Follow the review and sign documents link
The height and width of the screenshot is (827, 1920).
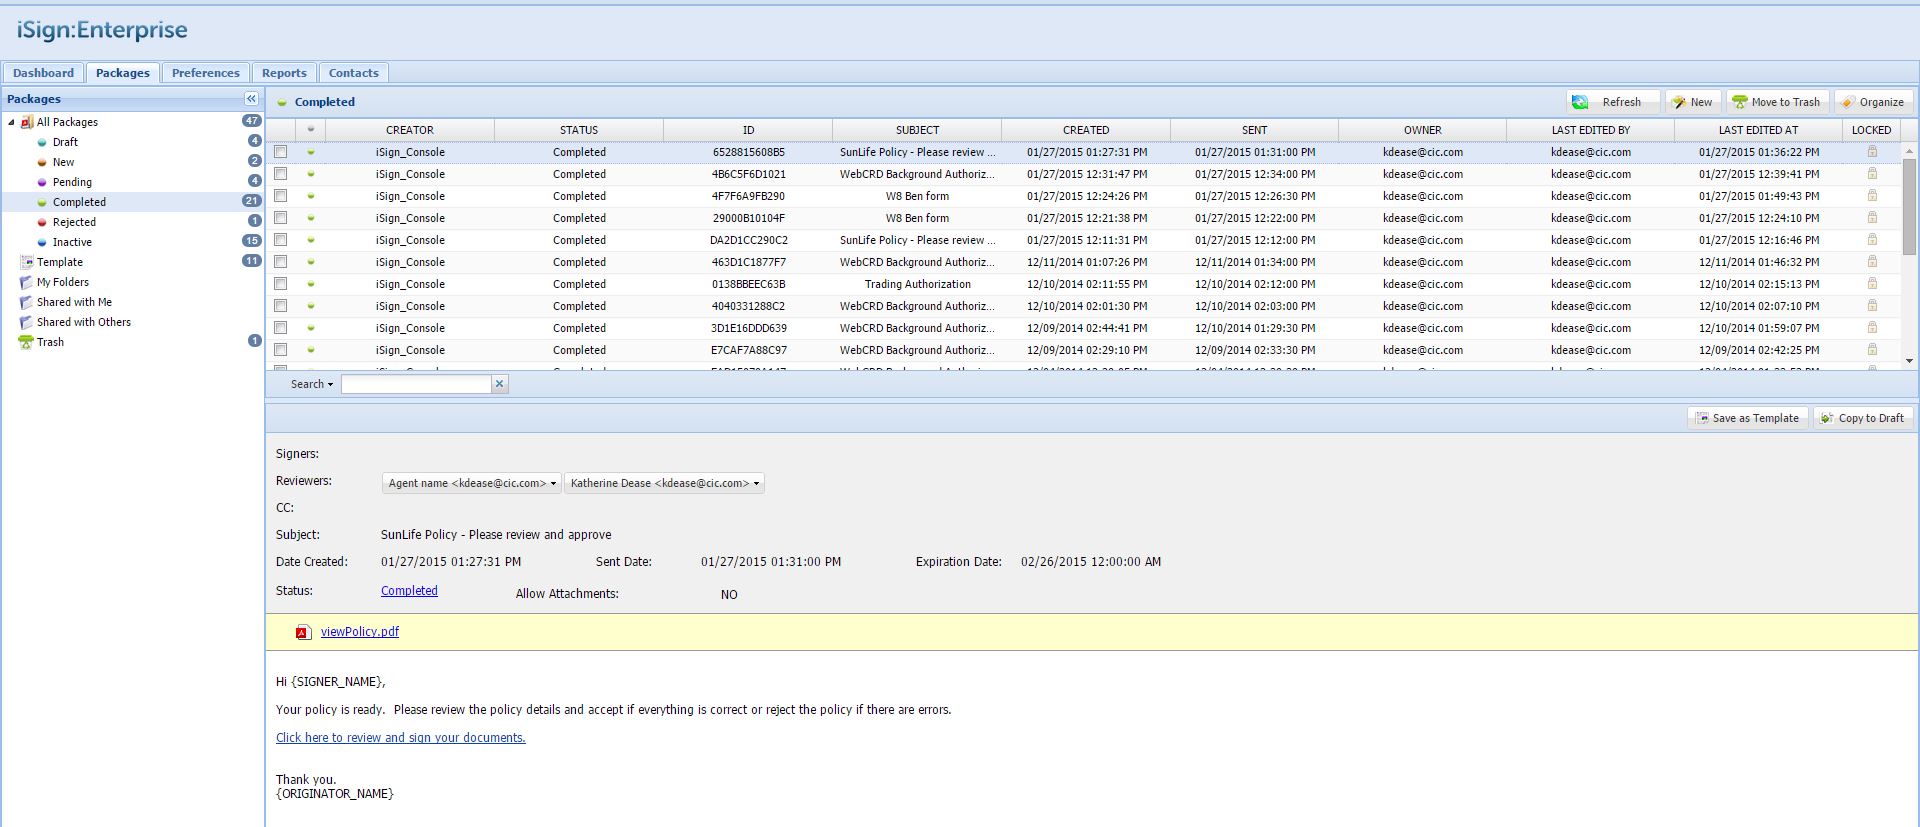[401, 738]
